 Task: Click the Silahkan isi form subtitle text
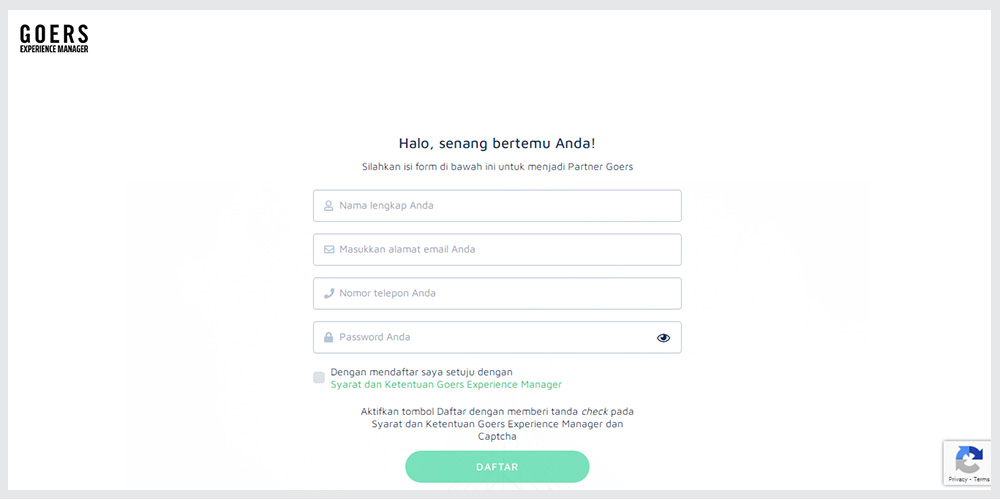tap(497, 167)
